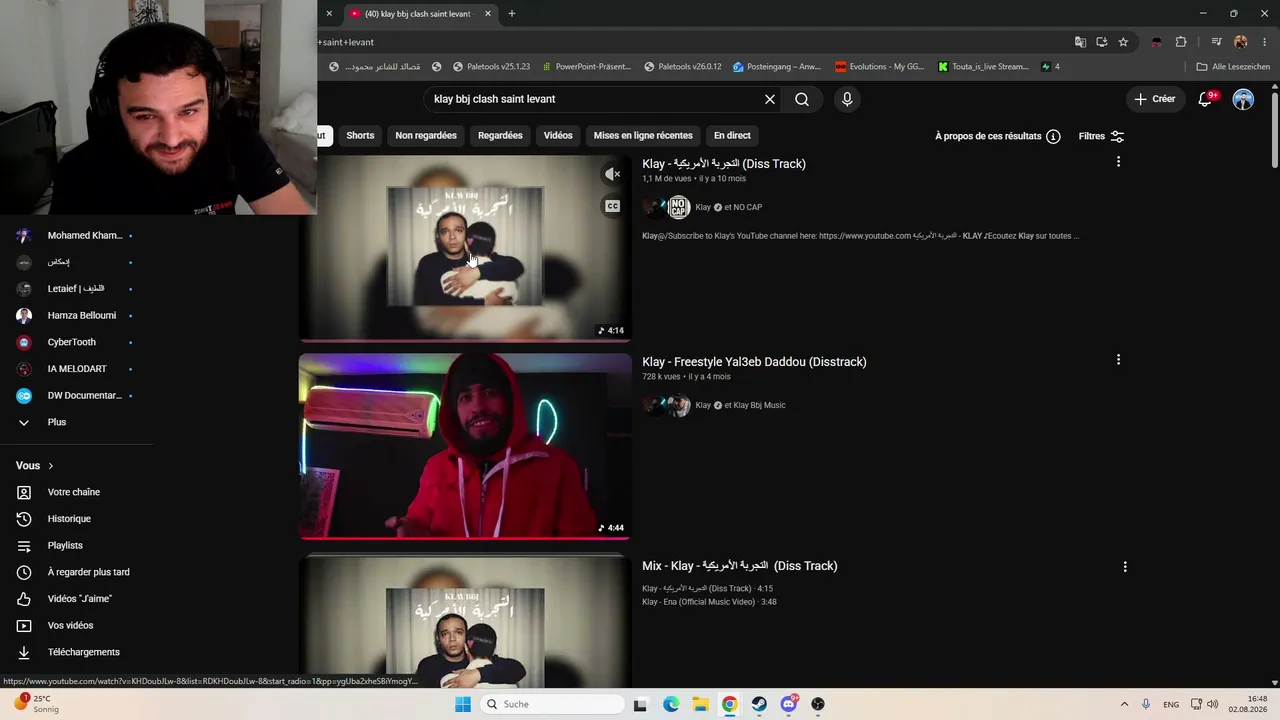
Task: Open options menu for Klay Diss Track video
Action: coord(1118,162)
